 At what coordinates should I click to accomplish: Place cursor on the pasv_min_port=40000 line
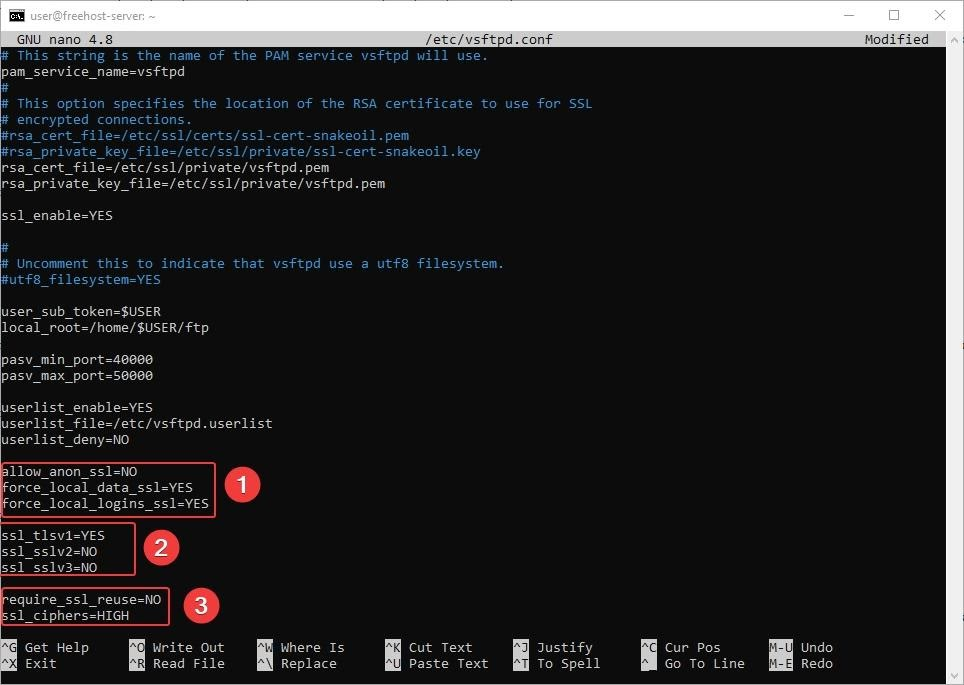click(x=77, y=360)
